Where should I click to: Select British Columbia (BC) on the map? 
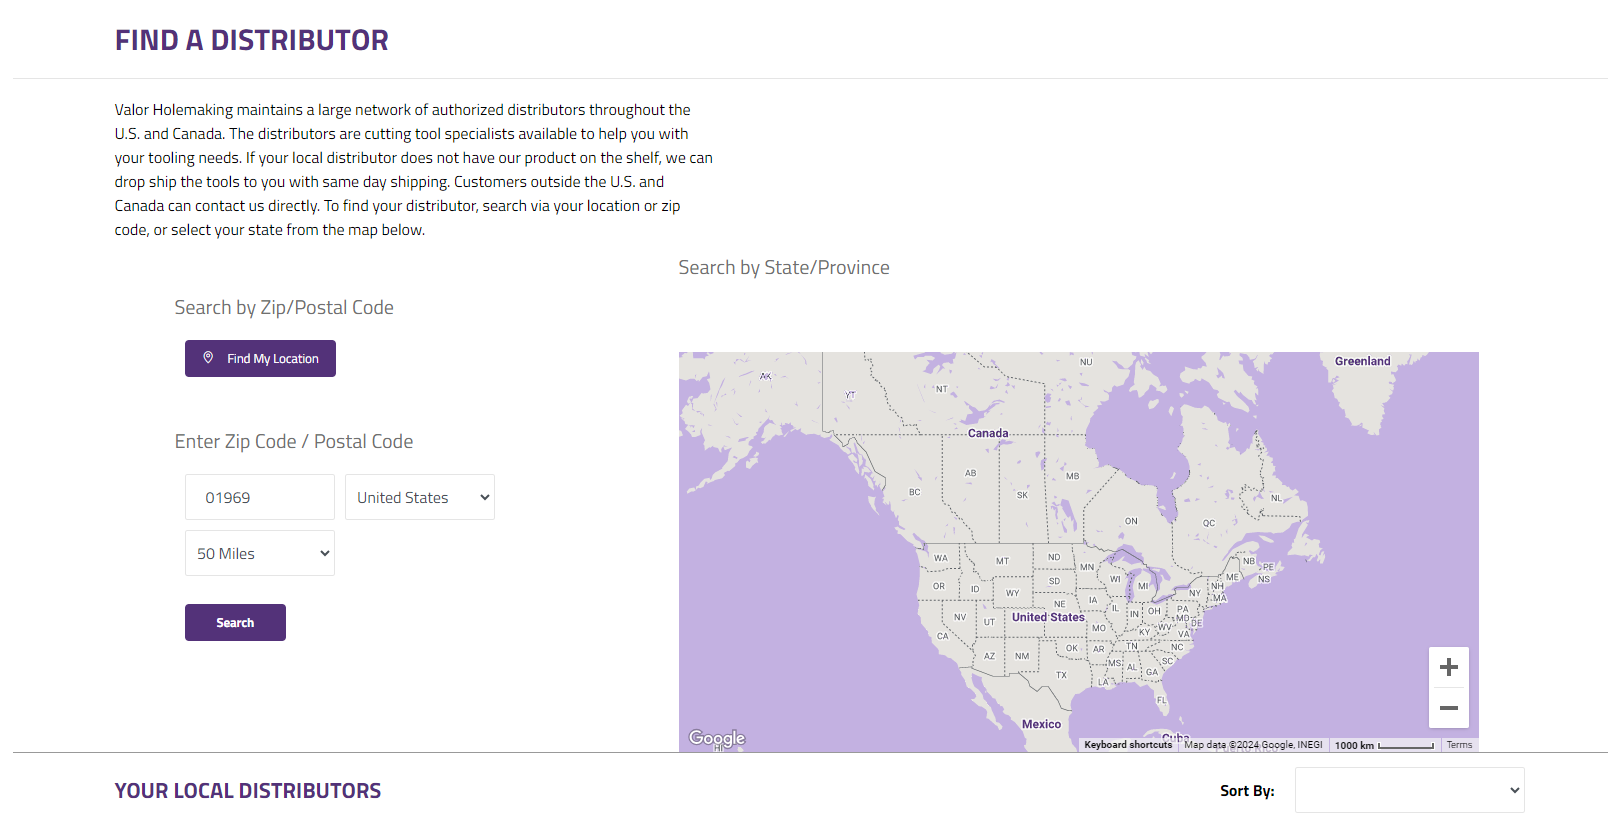click(914, 492)
